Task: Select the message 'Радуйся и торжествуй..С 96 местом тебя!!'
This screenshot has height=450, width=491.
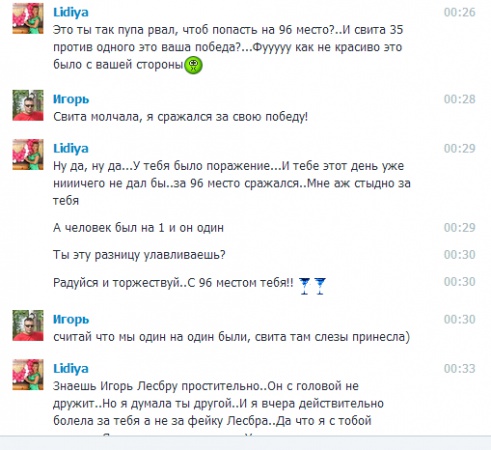Action: coord(173,283)
